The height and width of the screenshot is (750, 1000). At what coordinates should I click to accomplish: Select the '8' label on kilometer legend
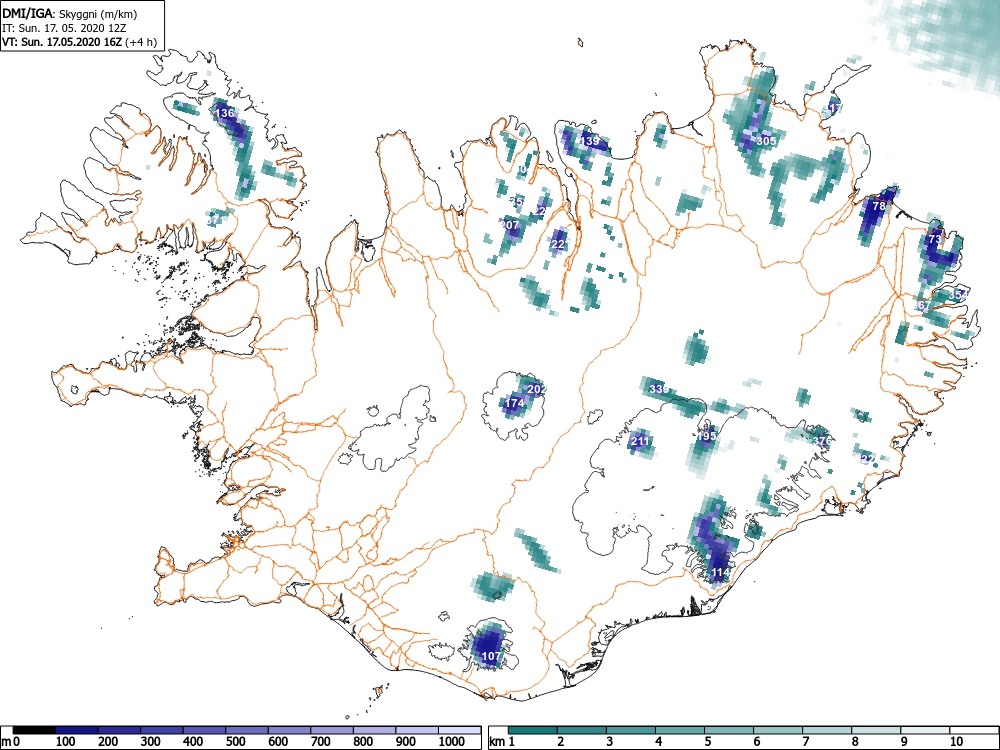point(855,742)
